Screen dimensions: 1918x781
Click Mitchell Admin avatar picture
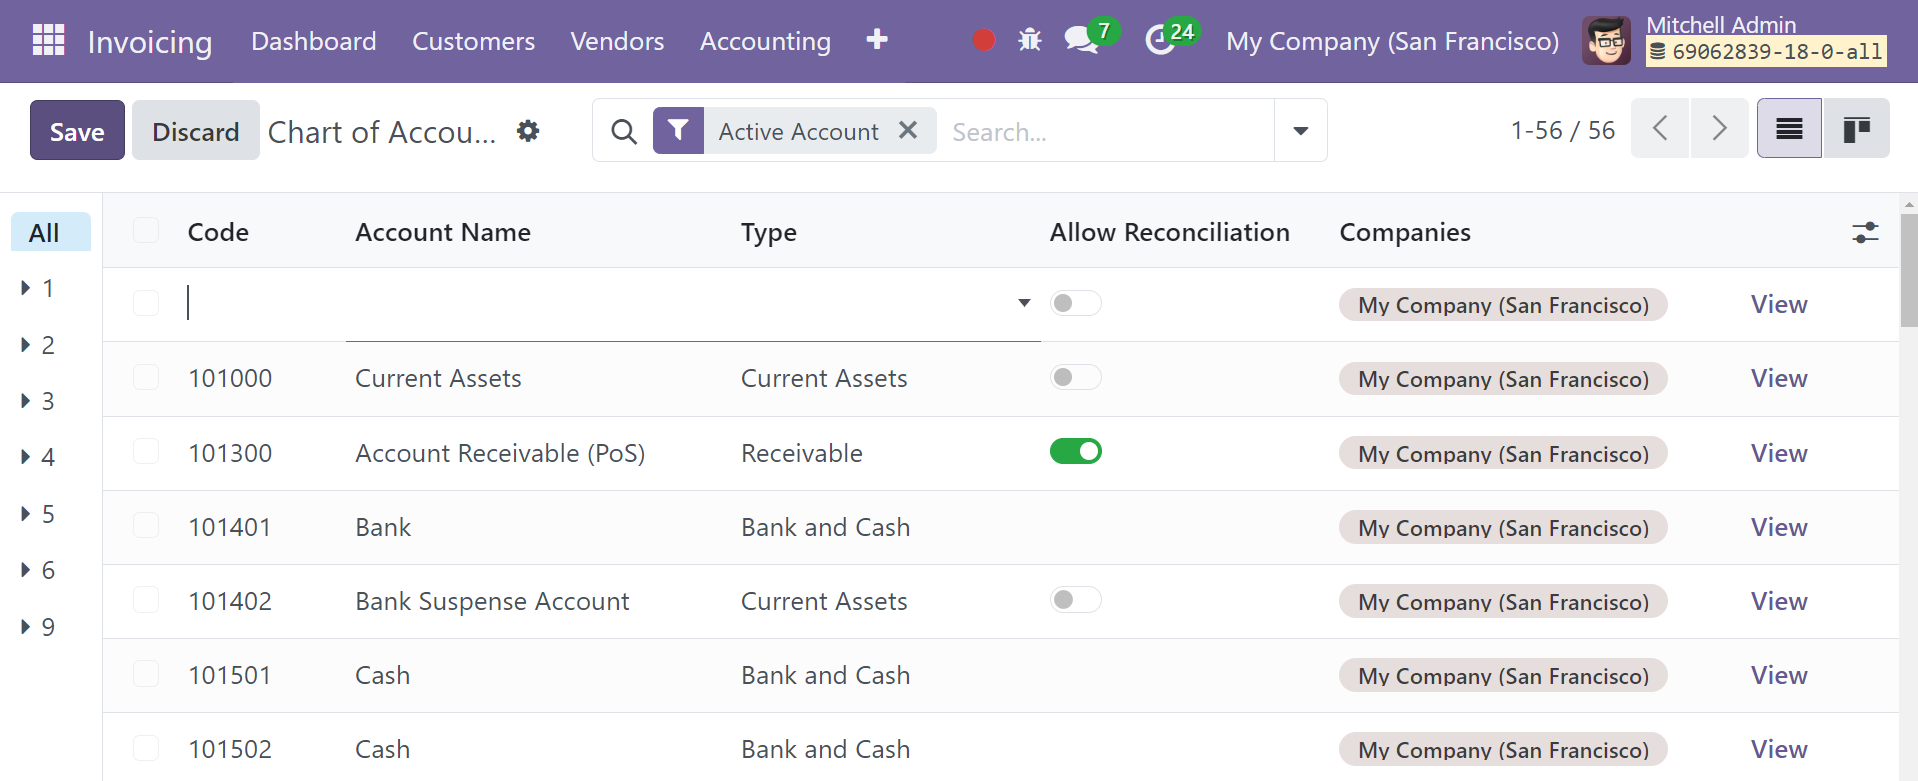(1607, 41)
